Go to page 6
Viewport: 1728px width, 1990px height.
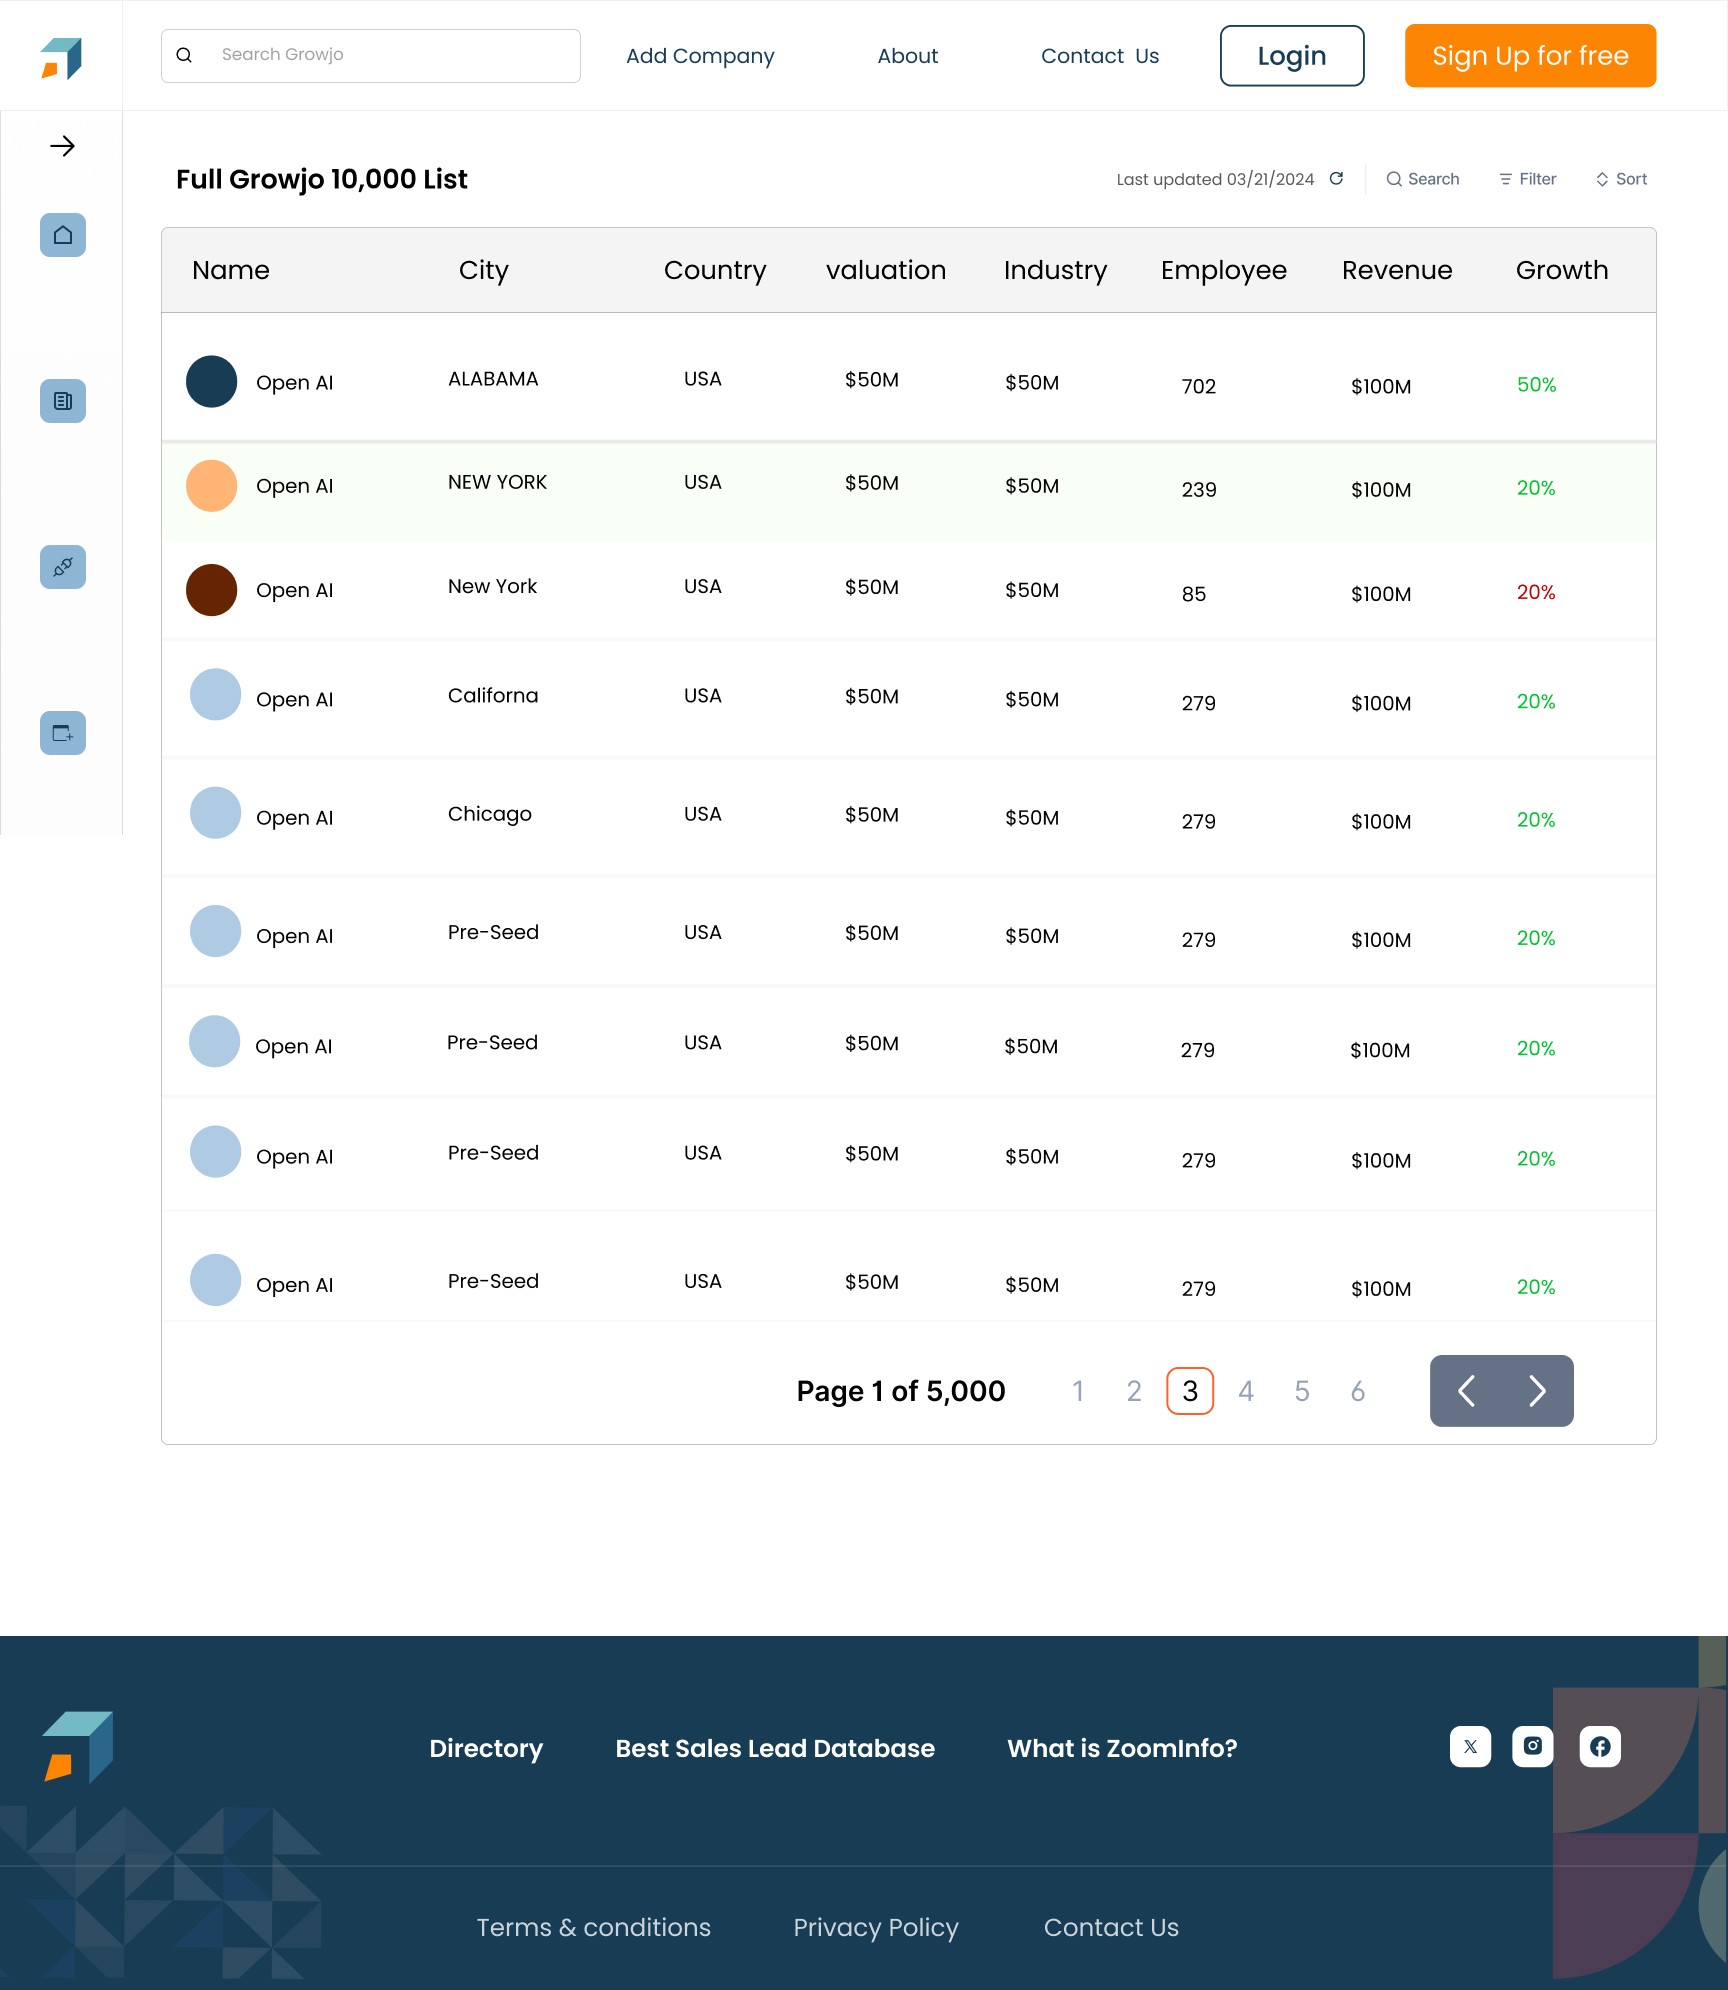click(1358, 1391)
